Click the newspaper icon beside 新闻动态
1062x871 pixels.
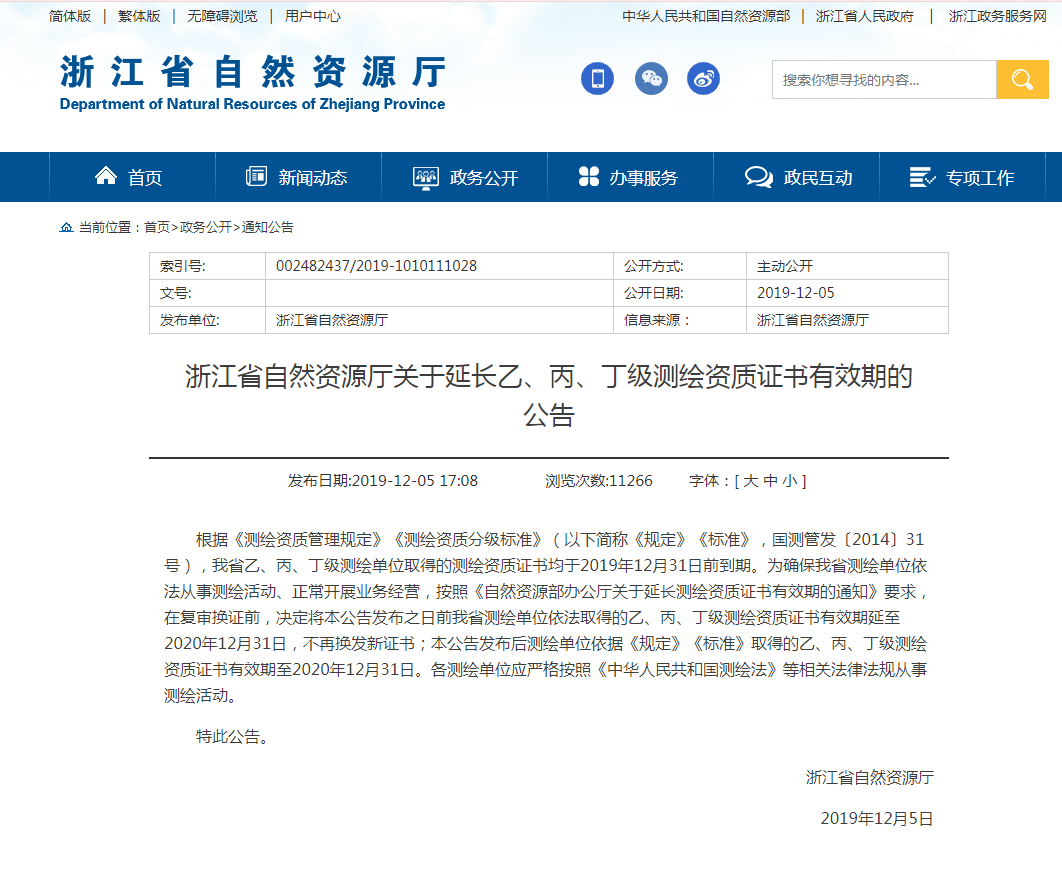click(x=256, y=176)
